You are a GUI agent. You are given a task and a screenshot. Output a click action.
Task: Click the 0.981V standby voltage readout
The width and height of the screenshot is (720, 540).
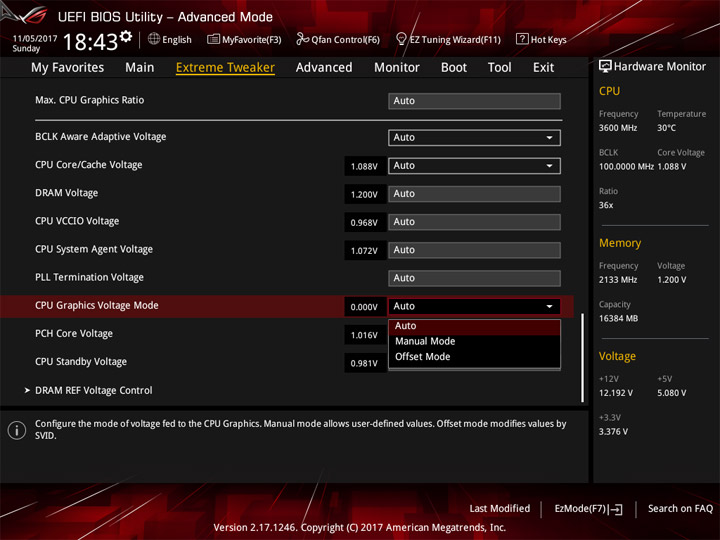click(365, 363)
